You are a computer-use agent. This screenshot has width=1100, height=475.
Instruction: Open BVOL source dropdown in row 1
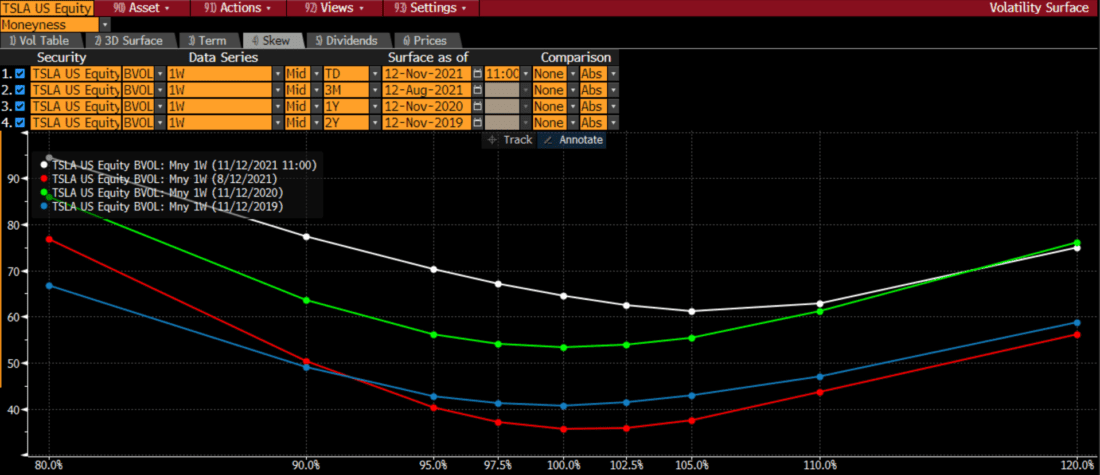[x=161, y=74]
